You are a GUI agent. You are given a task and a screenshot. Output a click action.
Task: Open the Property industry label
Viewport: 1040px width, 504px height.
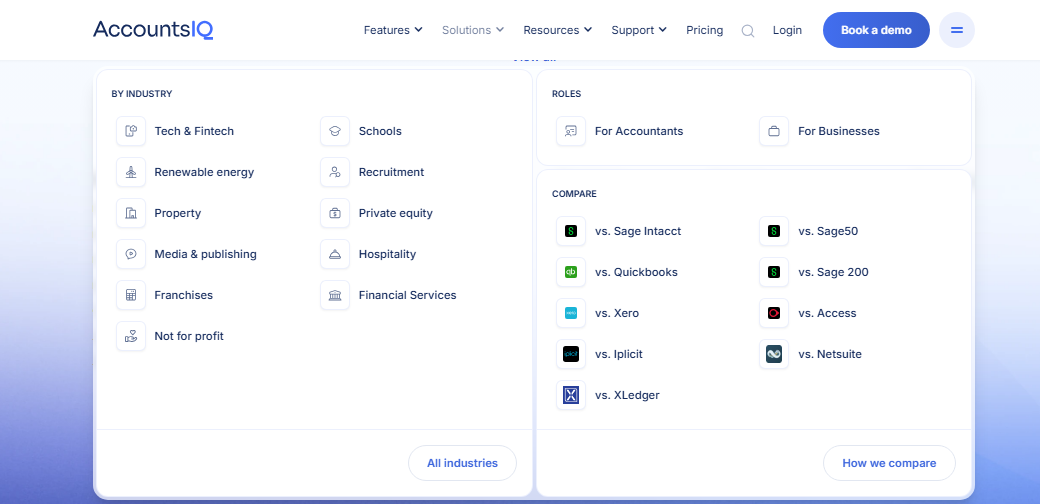(x=178, y=214)
